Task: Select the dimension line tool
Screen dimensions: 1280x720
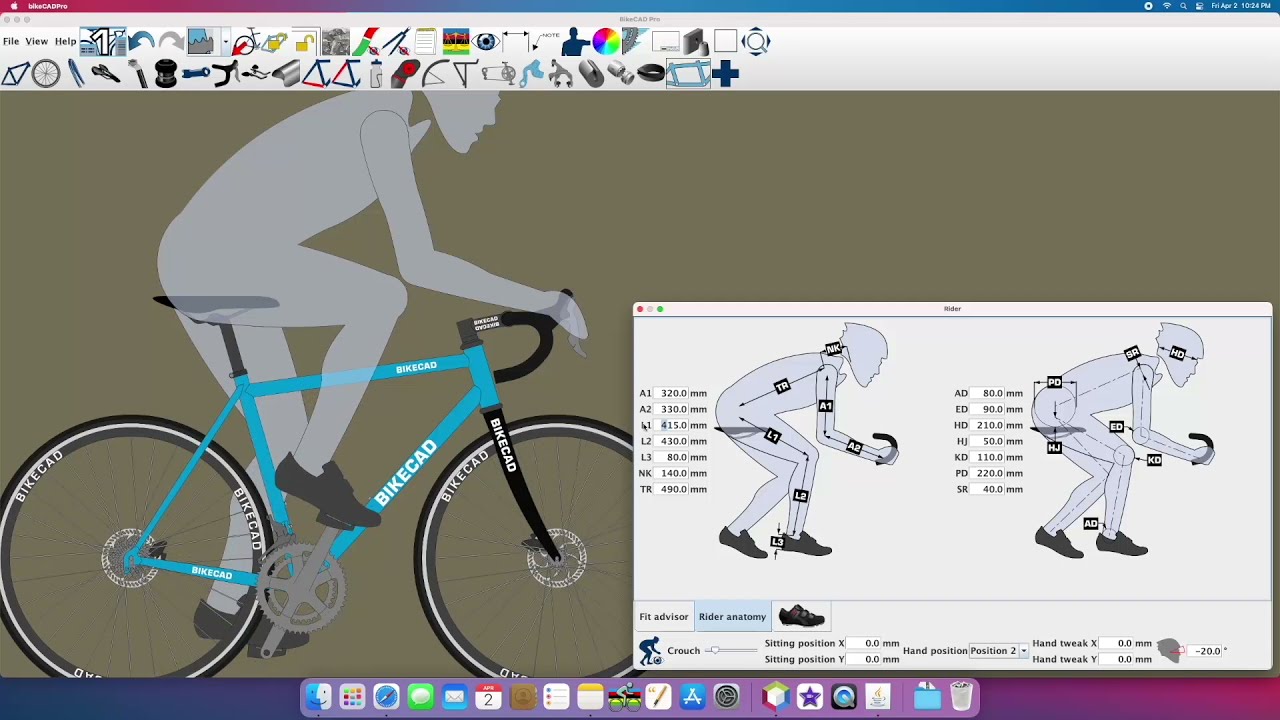Action: tap(516, 42)
